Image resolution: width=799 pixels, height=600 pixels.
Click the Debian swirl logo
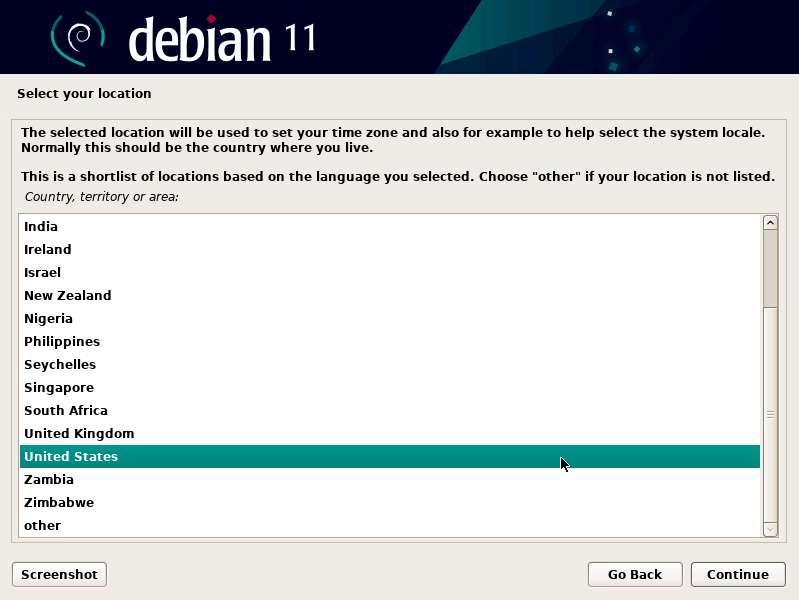click(x=77, y=37)
